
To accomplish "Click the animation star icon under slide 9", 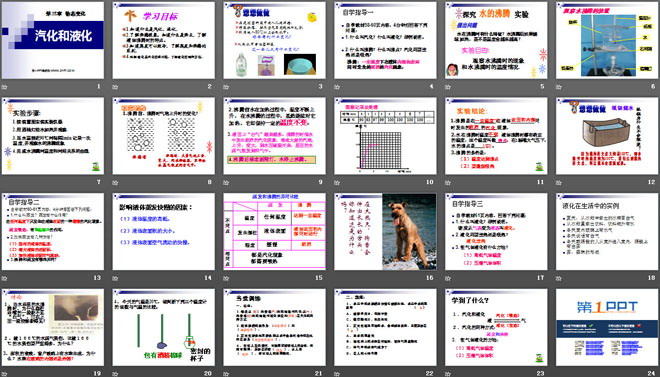I will pos(226,182).
